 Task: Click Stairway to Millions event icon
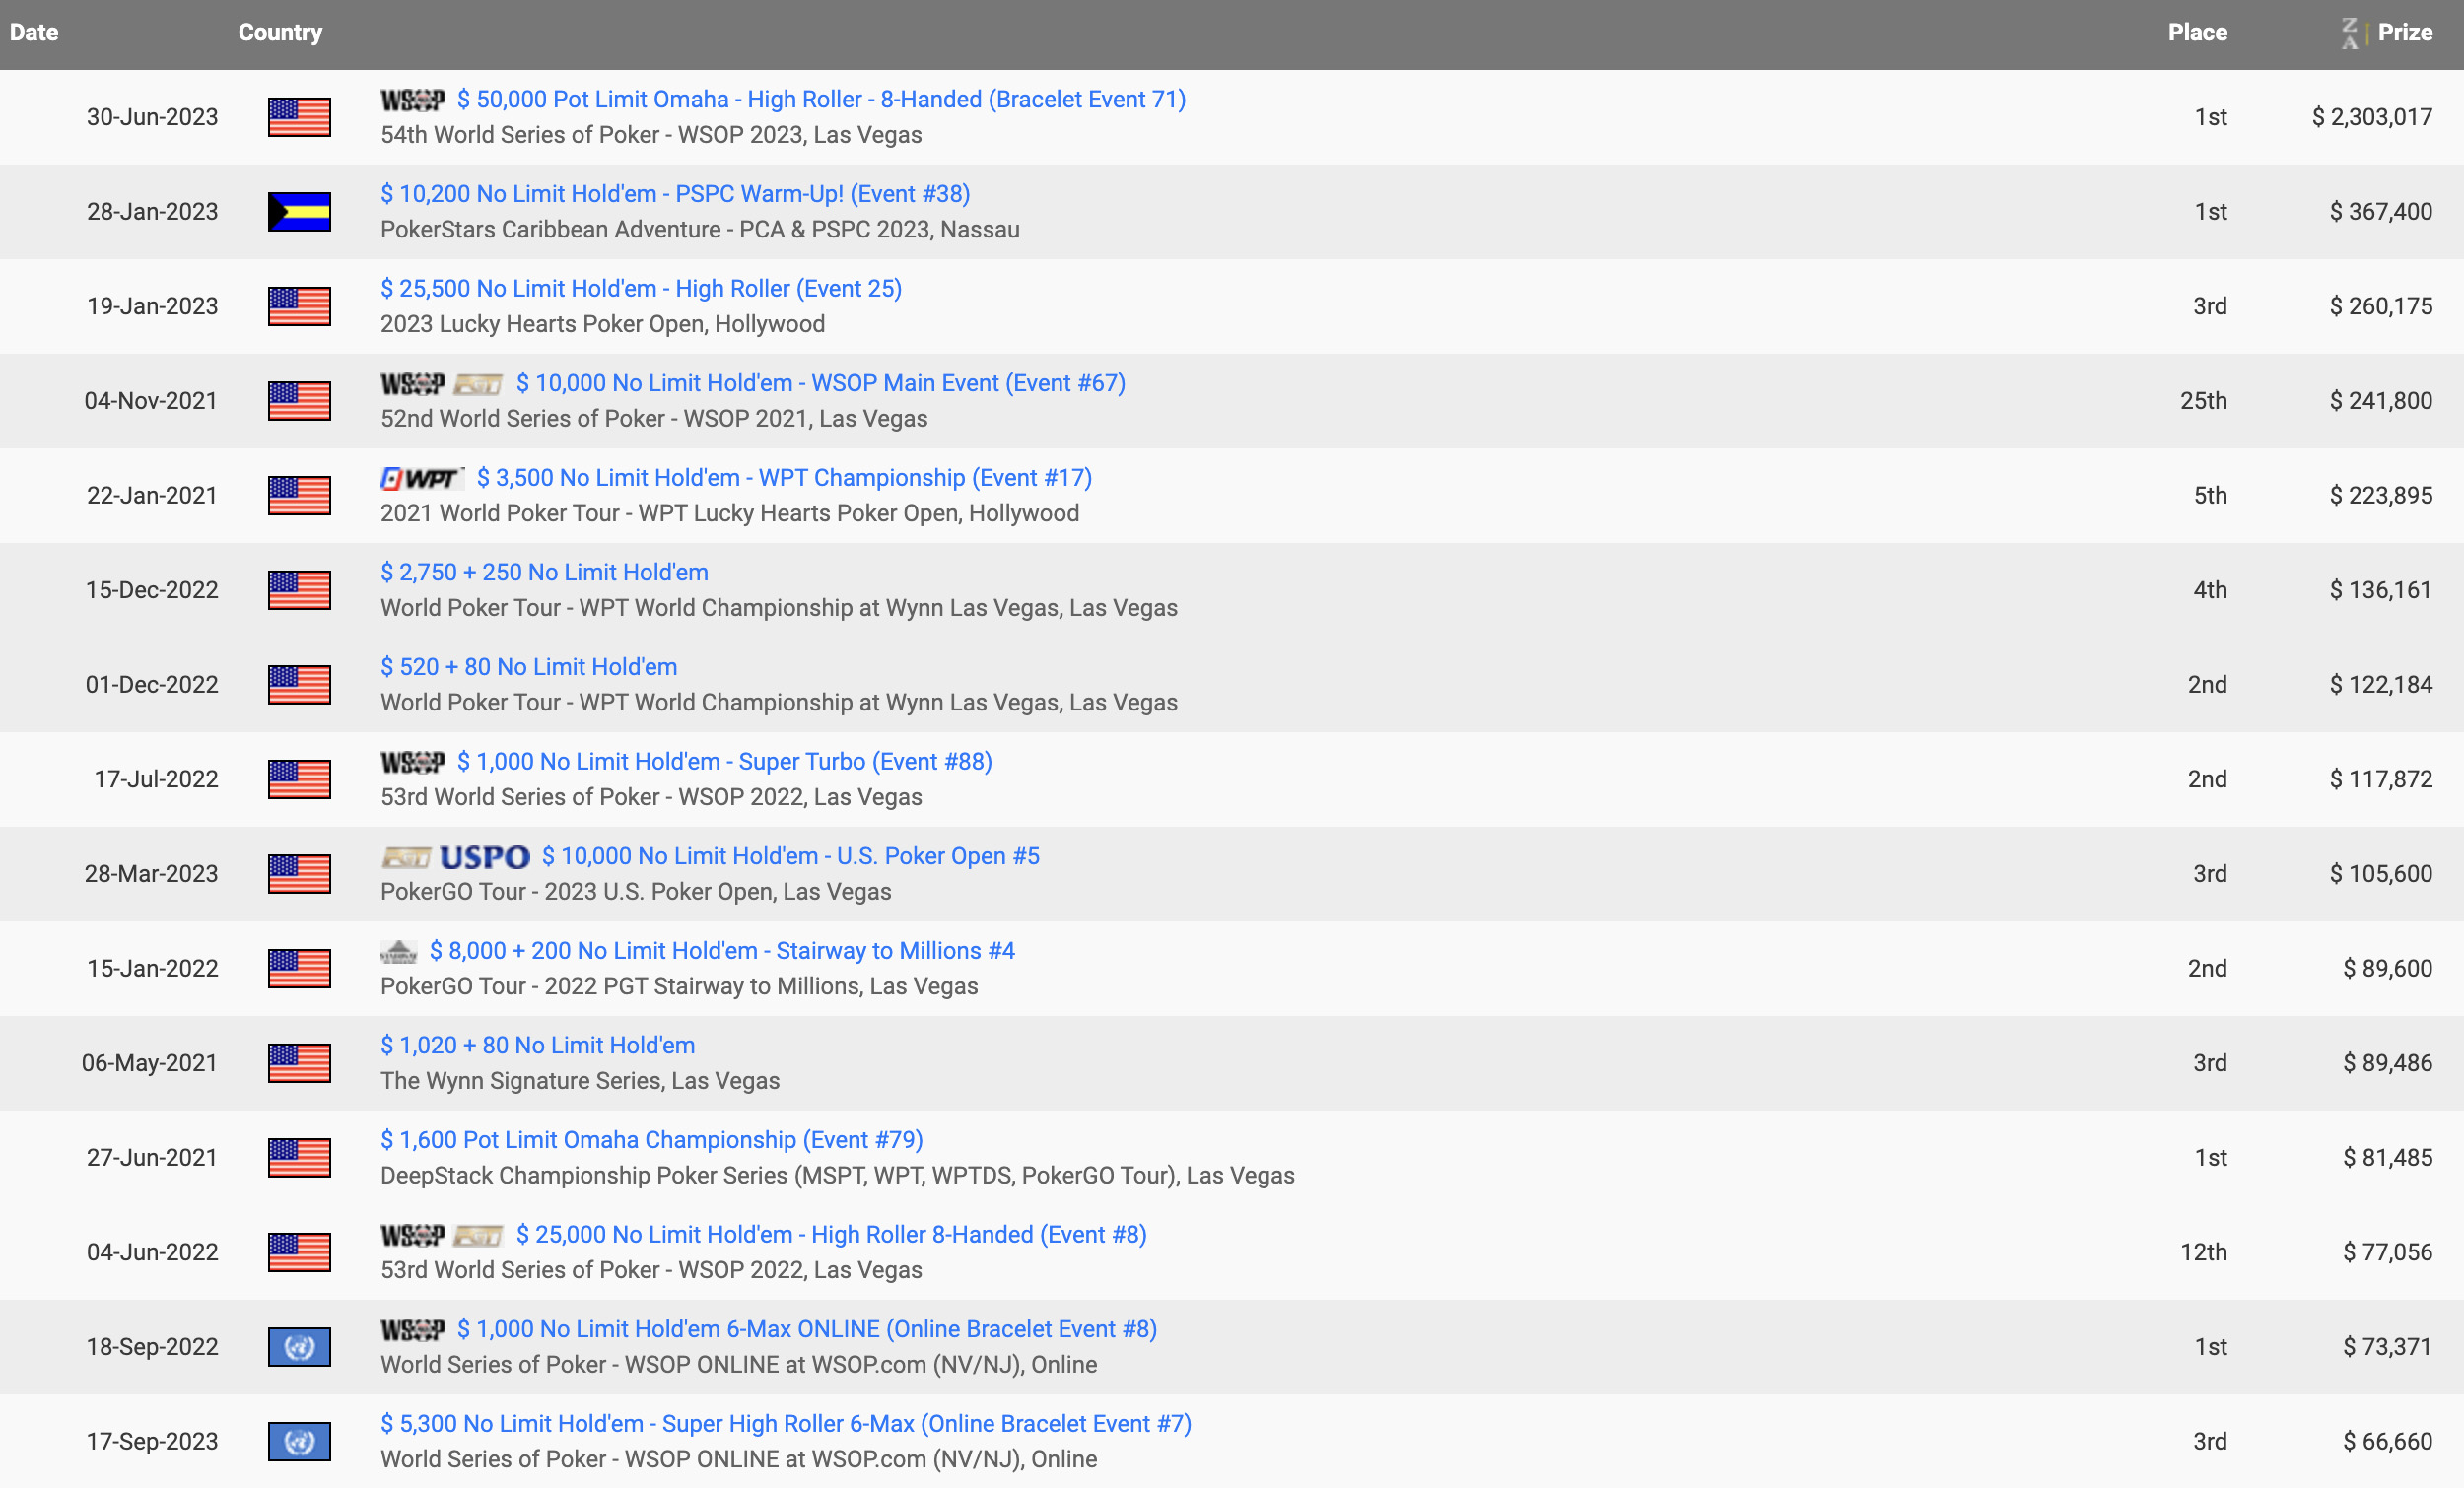[x=398, y=952]
